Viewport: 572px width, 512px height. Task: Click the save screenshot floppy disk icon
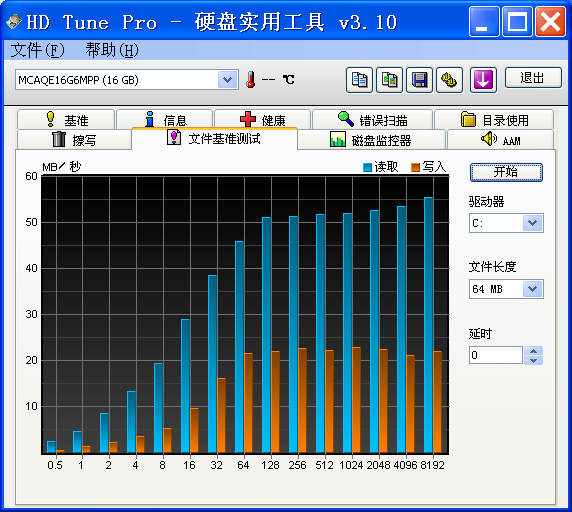click(419, 80)
